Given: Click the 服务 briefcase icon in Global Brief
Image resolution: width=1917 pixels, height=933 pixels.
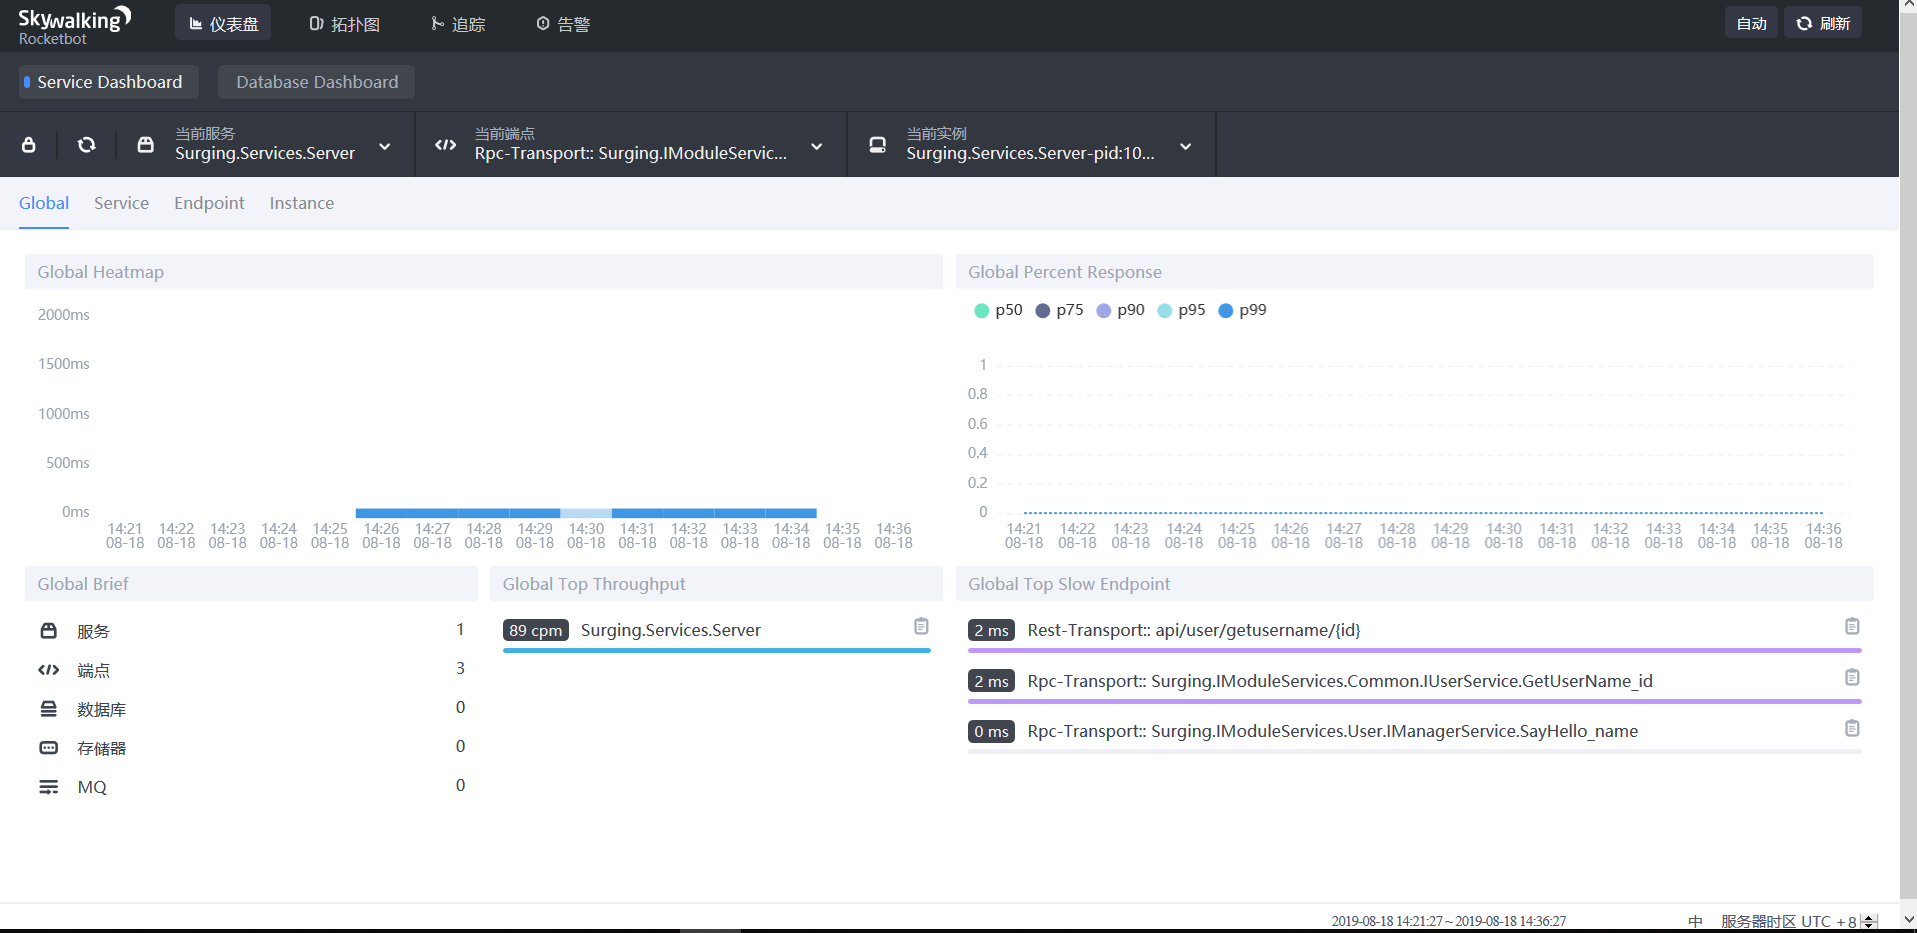Looking at the screenshot, I should pos(48,630).
